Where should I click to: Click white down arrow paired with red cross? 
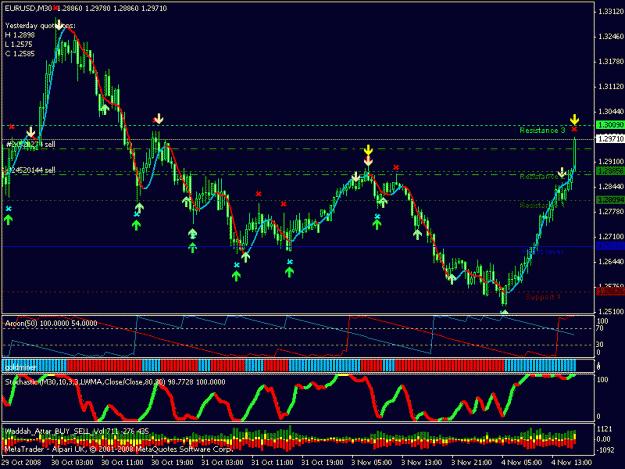tap(159, 118)
